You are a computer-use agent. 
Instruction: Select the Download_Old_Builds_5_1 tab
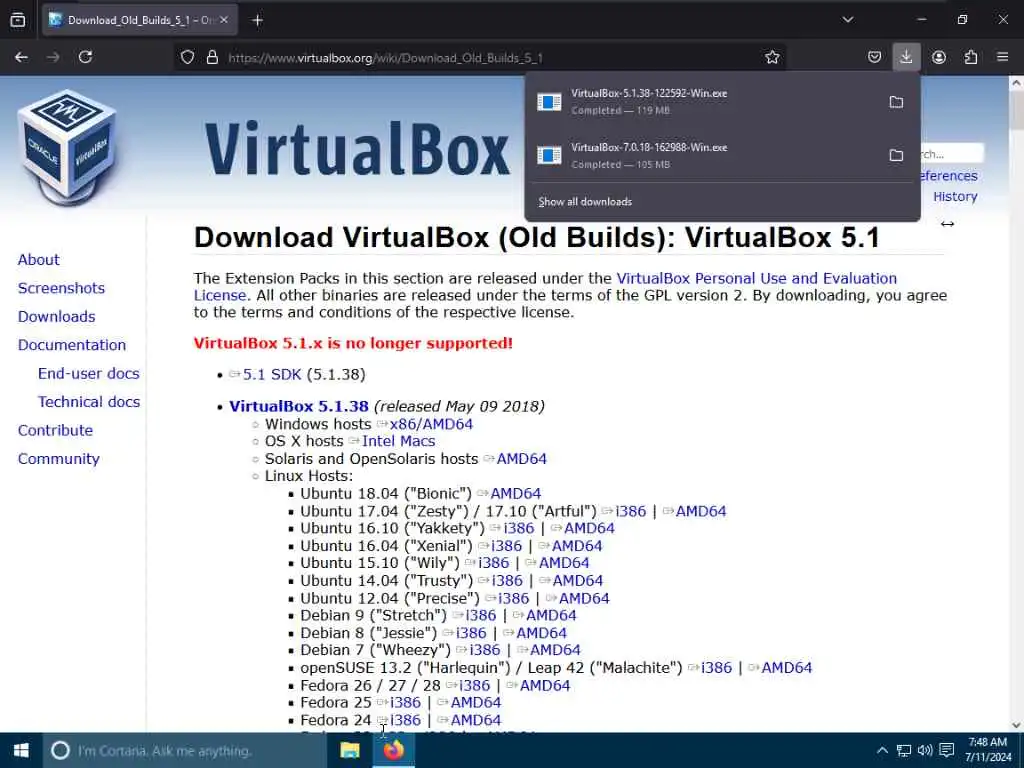[x=140, y=20]
